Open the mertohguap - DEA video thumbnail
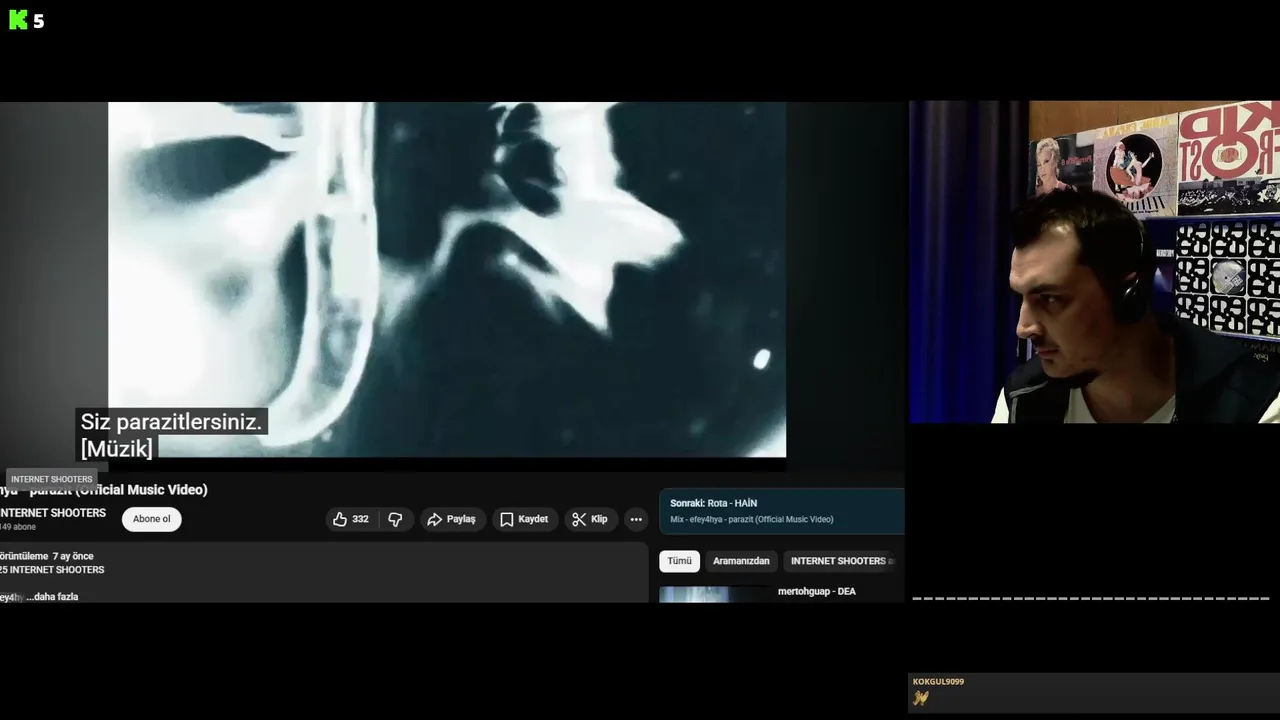Screen dimensions: 1280x720 coord(715,594)
